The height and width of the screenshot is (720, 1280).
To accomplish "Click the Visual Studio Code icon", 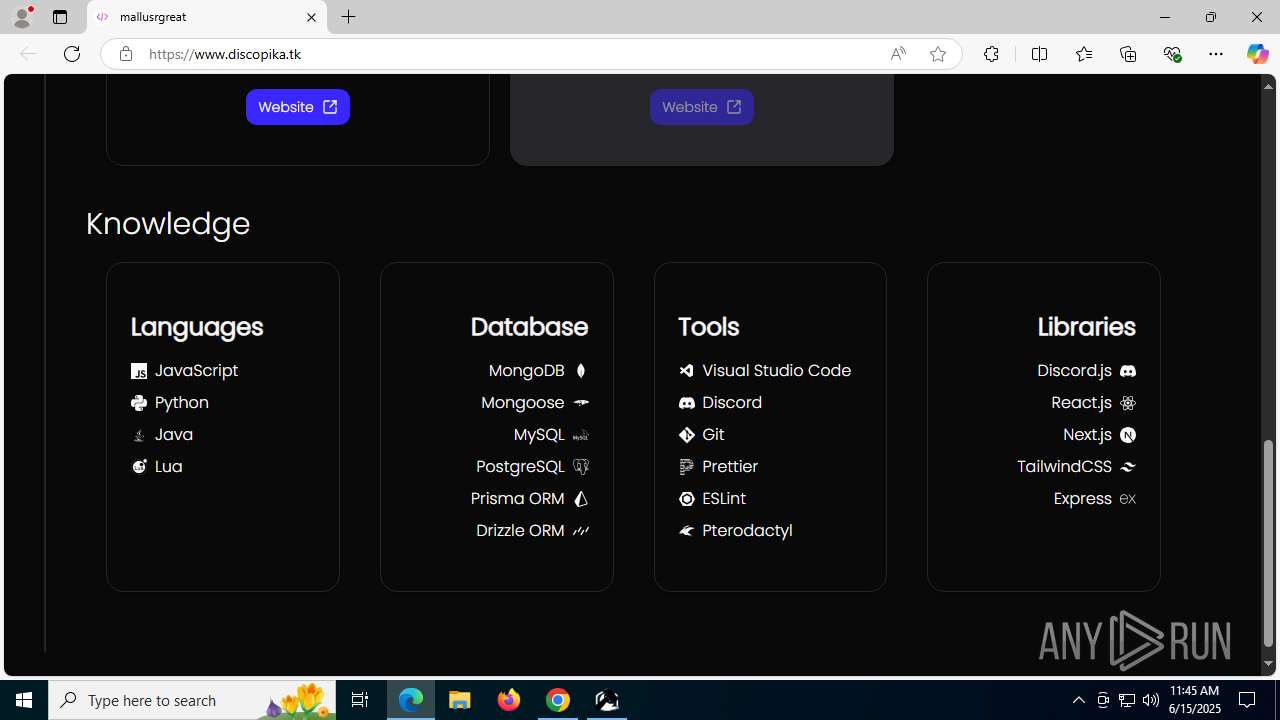I will coord(686,371).
